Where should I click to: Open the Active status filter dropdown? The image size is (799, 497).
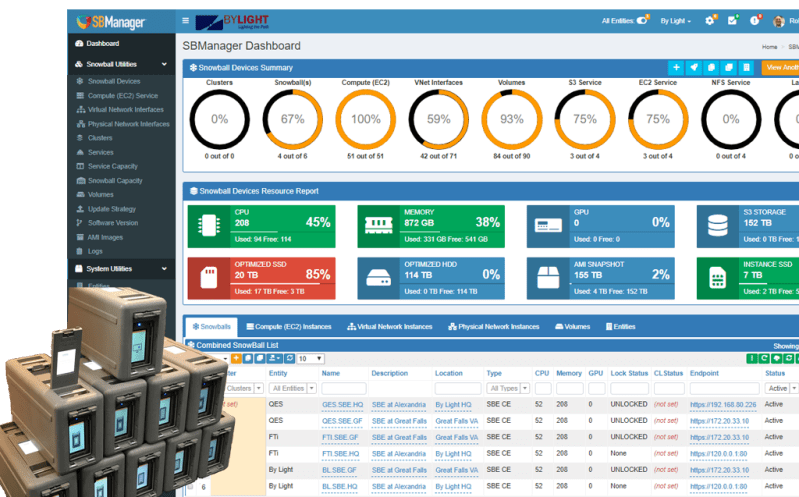tap(781, 388)
